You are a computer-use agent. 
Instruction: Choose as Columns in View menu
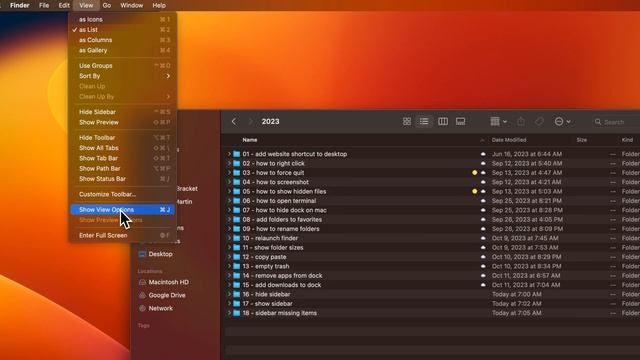coord(122,40)
